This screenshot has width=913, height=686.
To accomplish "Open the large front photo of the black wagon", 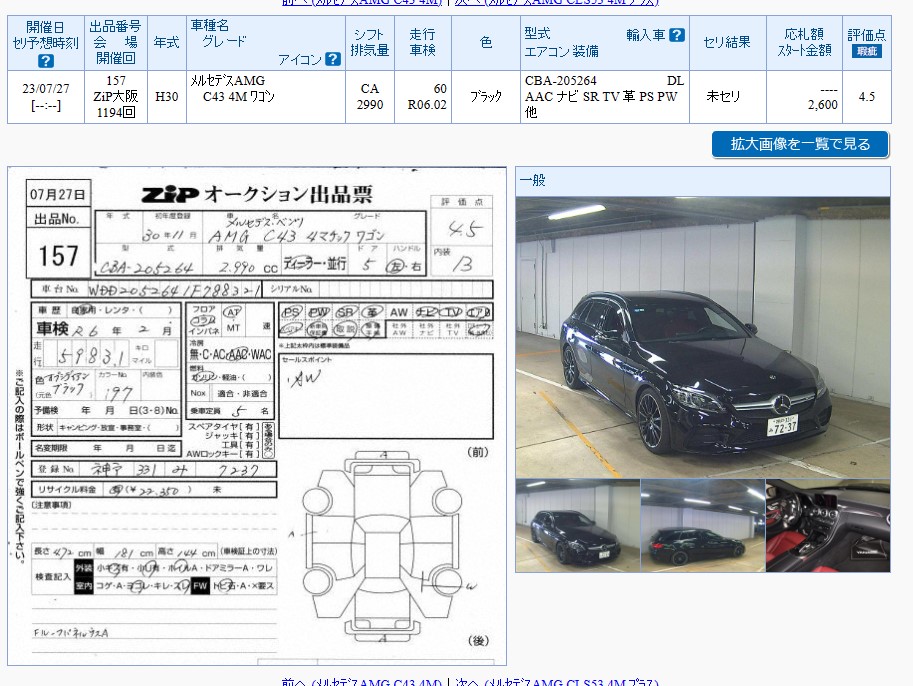I will [703, 338].
